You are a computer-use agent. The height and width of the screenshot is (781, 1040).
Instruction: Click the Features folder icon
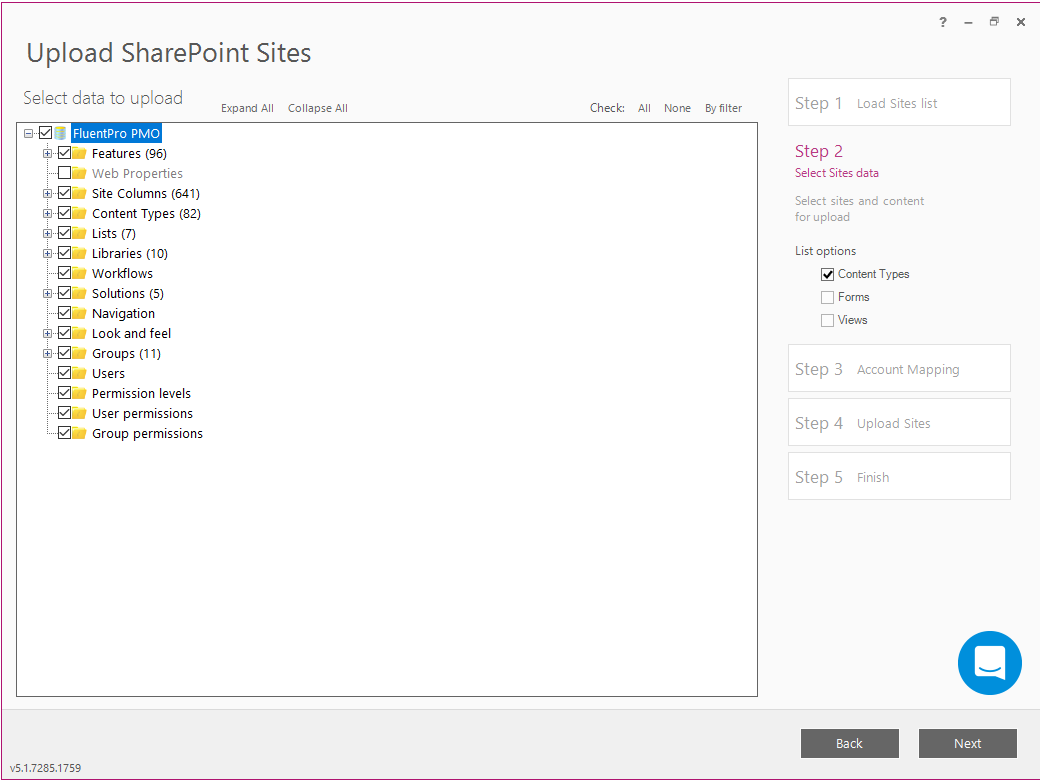(x=79, y=153)
